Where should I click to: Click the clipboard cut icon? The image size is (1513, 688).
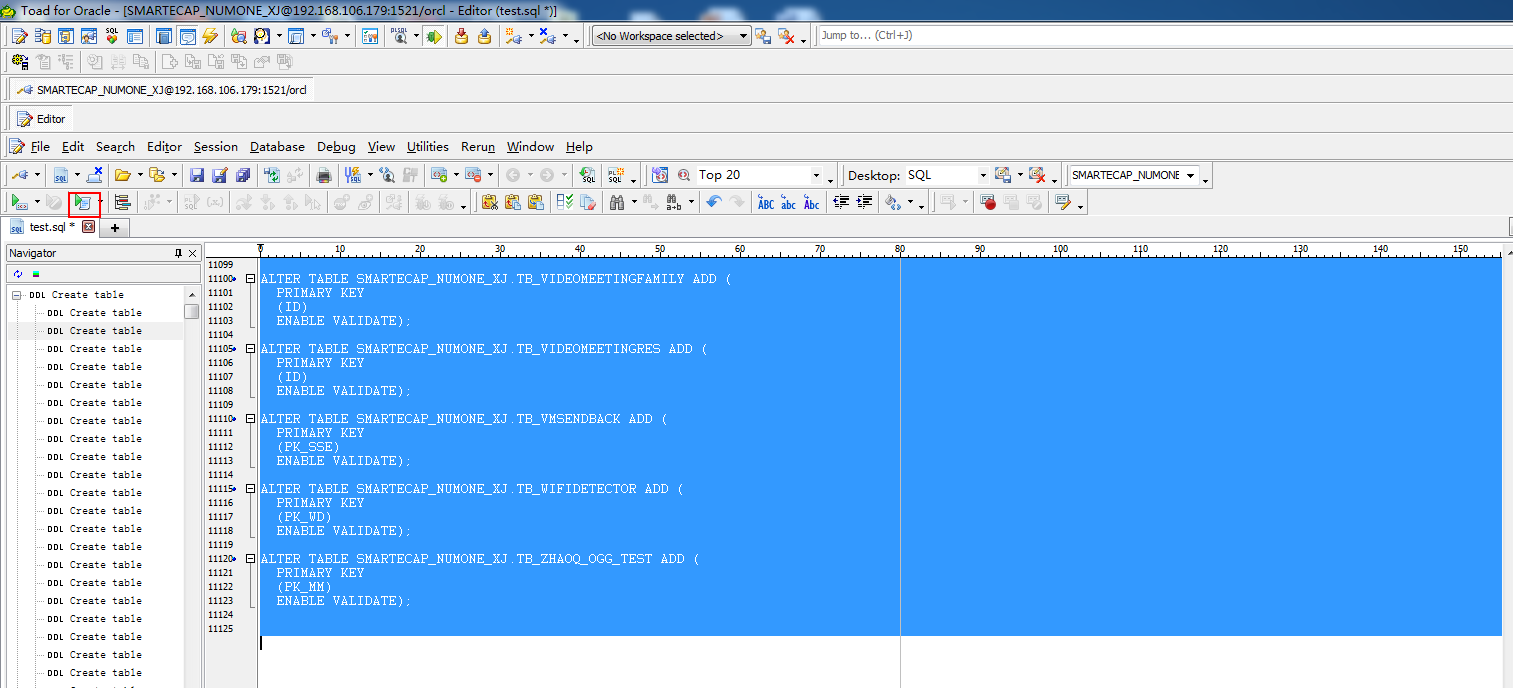click(489, 203)
